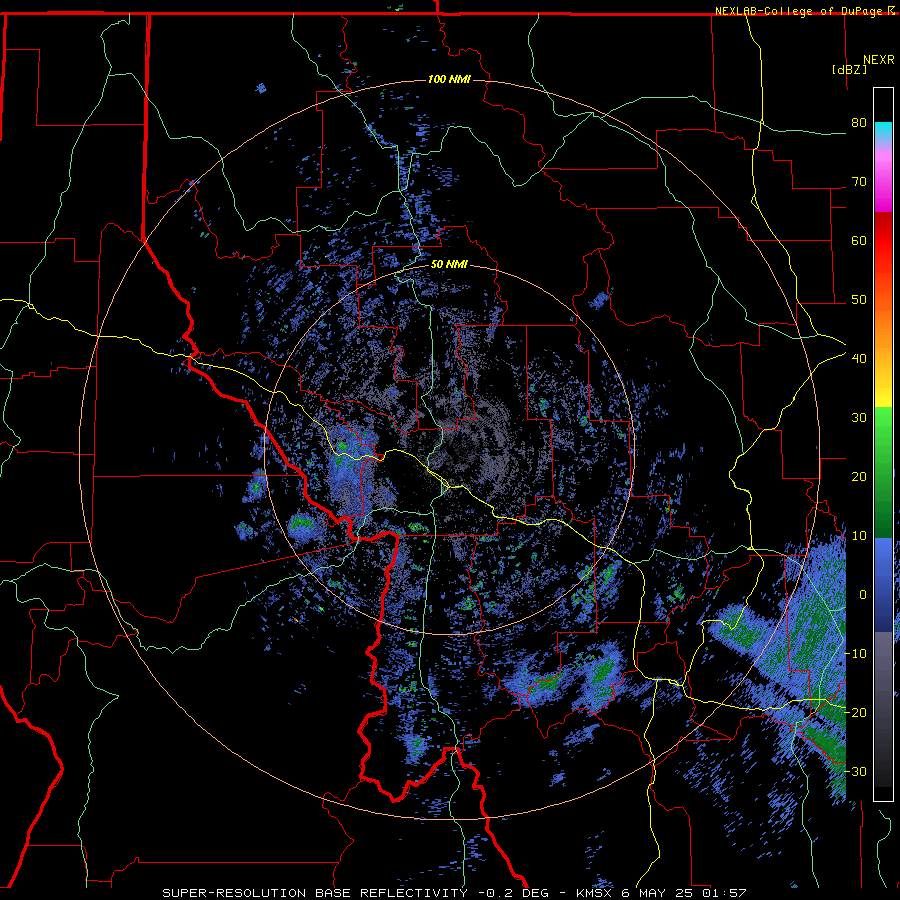Click the 20 value on the dBZ scale
The height and width of the screenshot is (900, 900).
pos(859,476)
